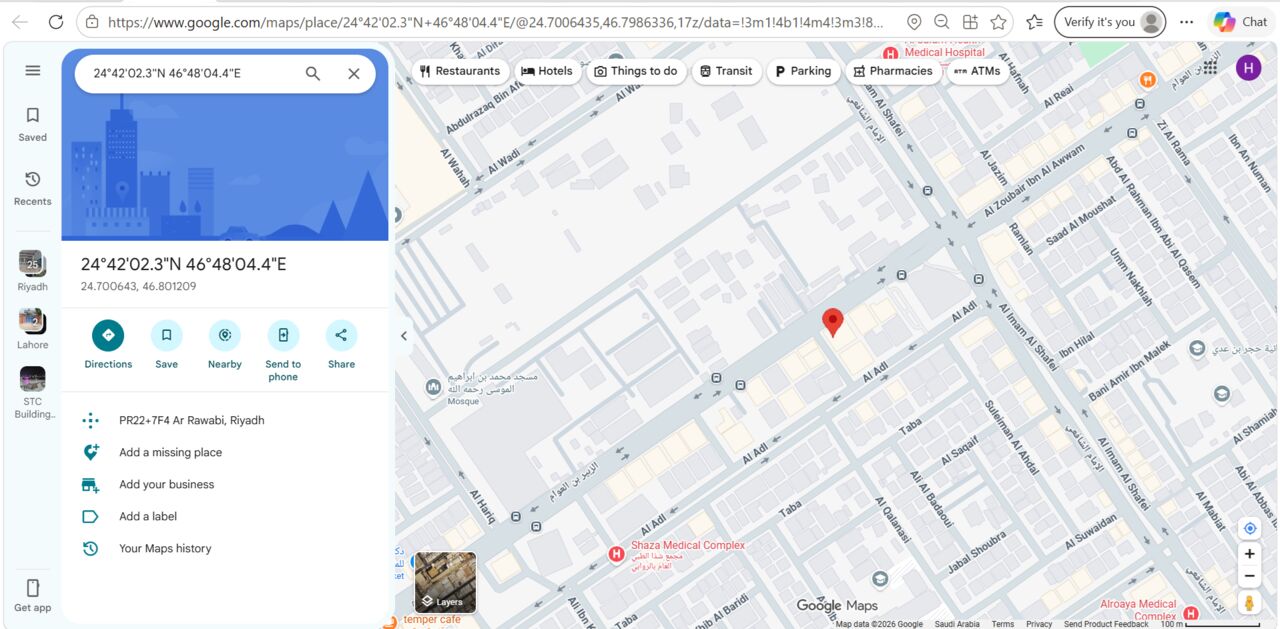Search Nearby the pinned location

225,345
